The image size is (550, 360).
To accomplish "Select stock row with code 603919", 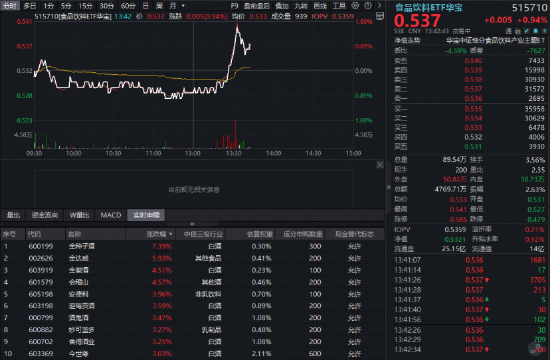I will click(192, 270).
